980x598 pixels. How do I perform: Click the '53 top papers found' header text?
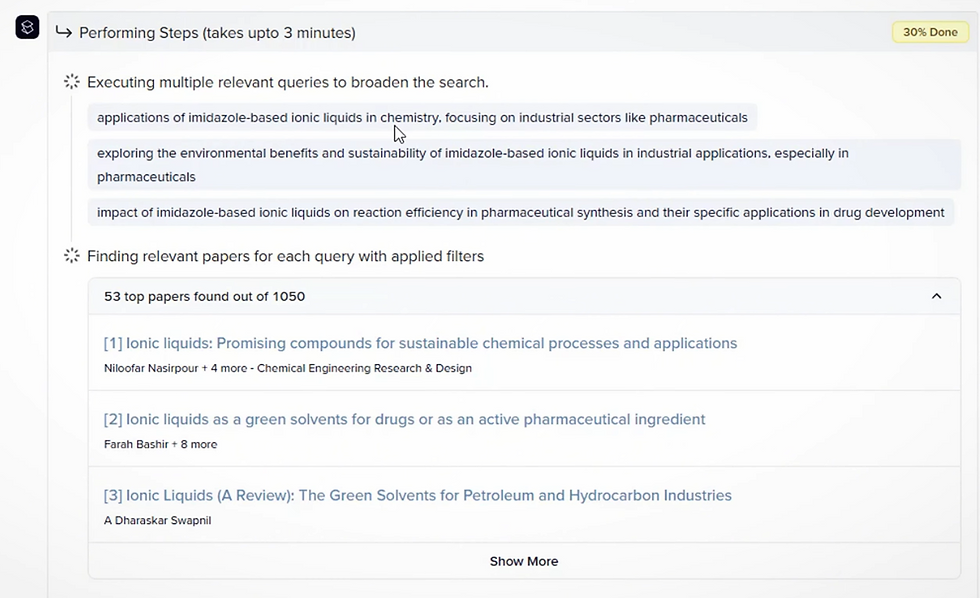point(204,296)
